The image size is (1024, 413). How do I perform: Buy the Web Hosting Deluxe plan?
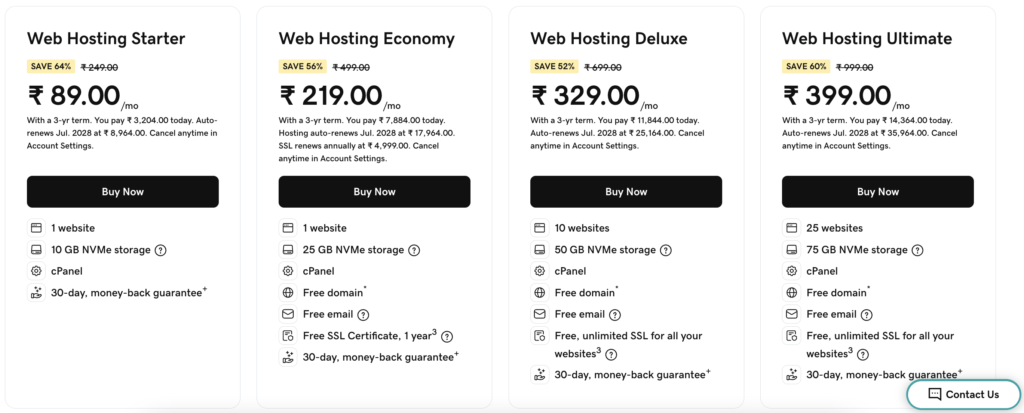coord(626,192)
